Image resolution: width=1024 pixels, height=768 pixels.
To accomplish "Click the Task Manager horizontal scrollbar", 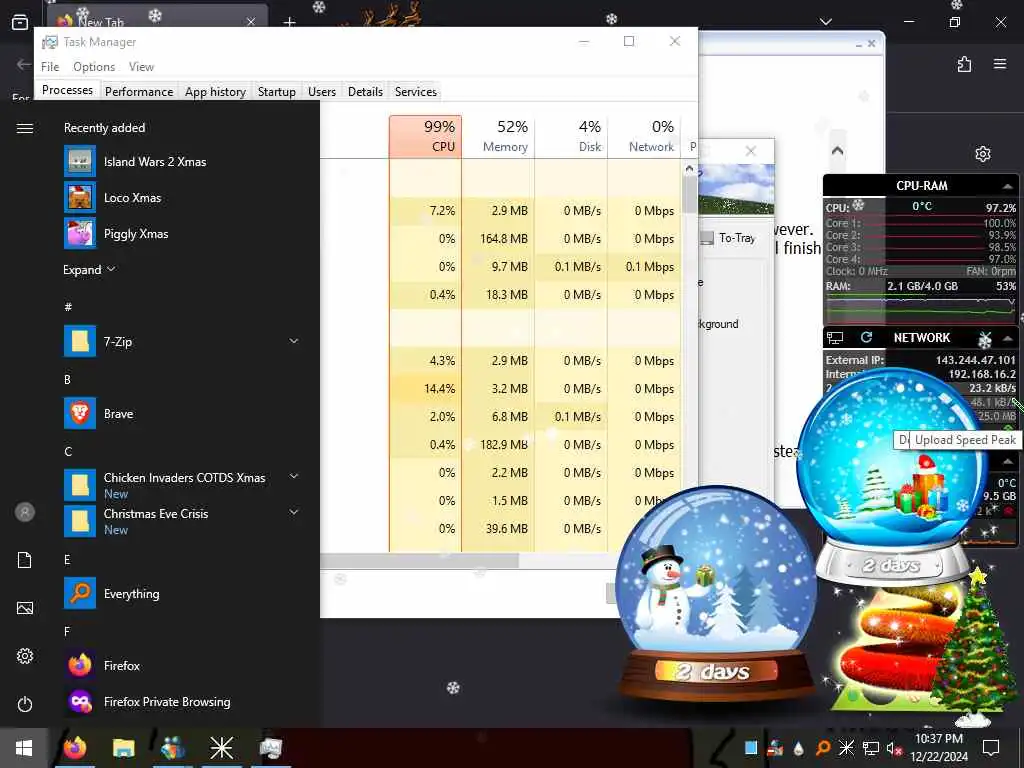I will (419, 560).
